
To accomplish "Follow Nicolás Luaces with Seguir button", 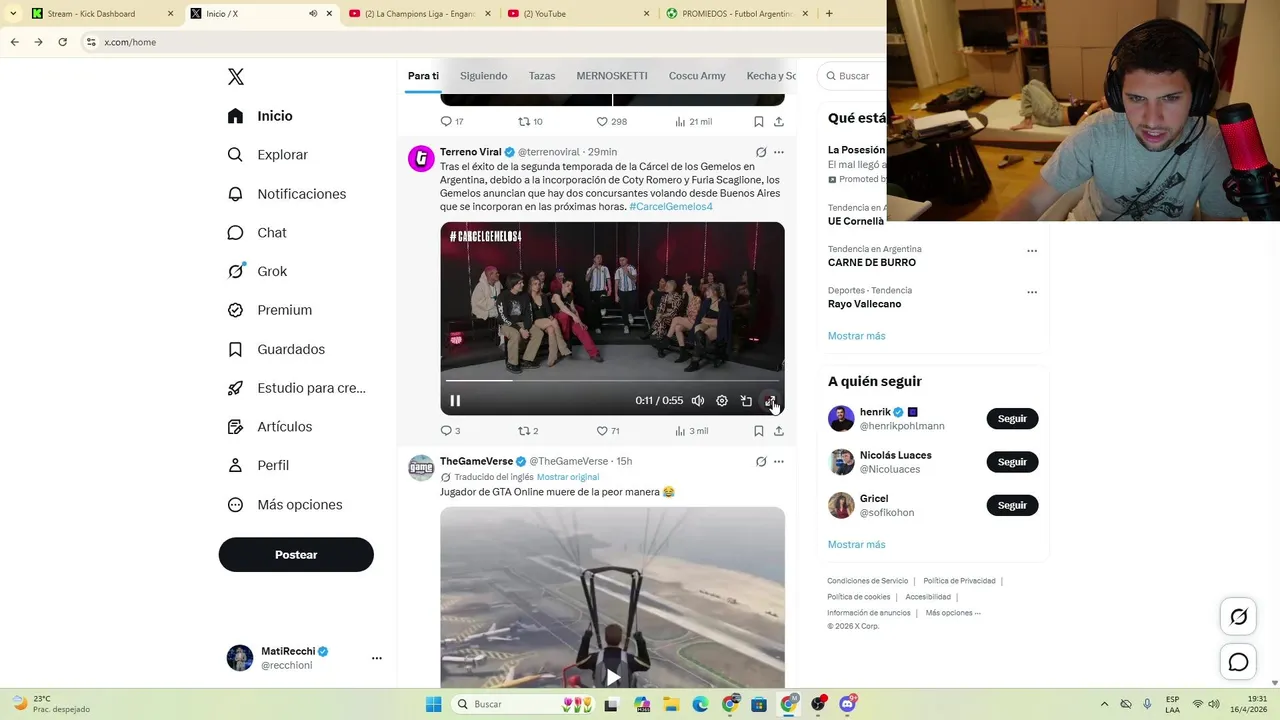I will click(1012, 462).
